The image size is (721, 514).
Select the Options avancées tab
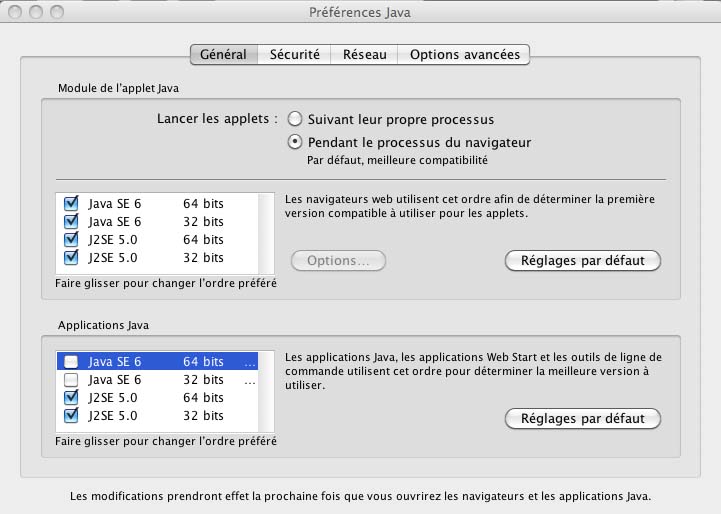click(x=464, y=55)
